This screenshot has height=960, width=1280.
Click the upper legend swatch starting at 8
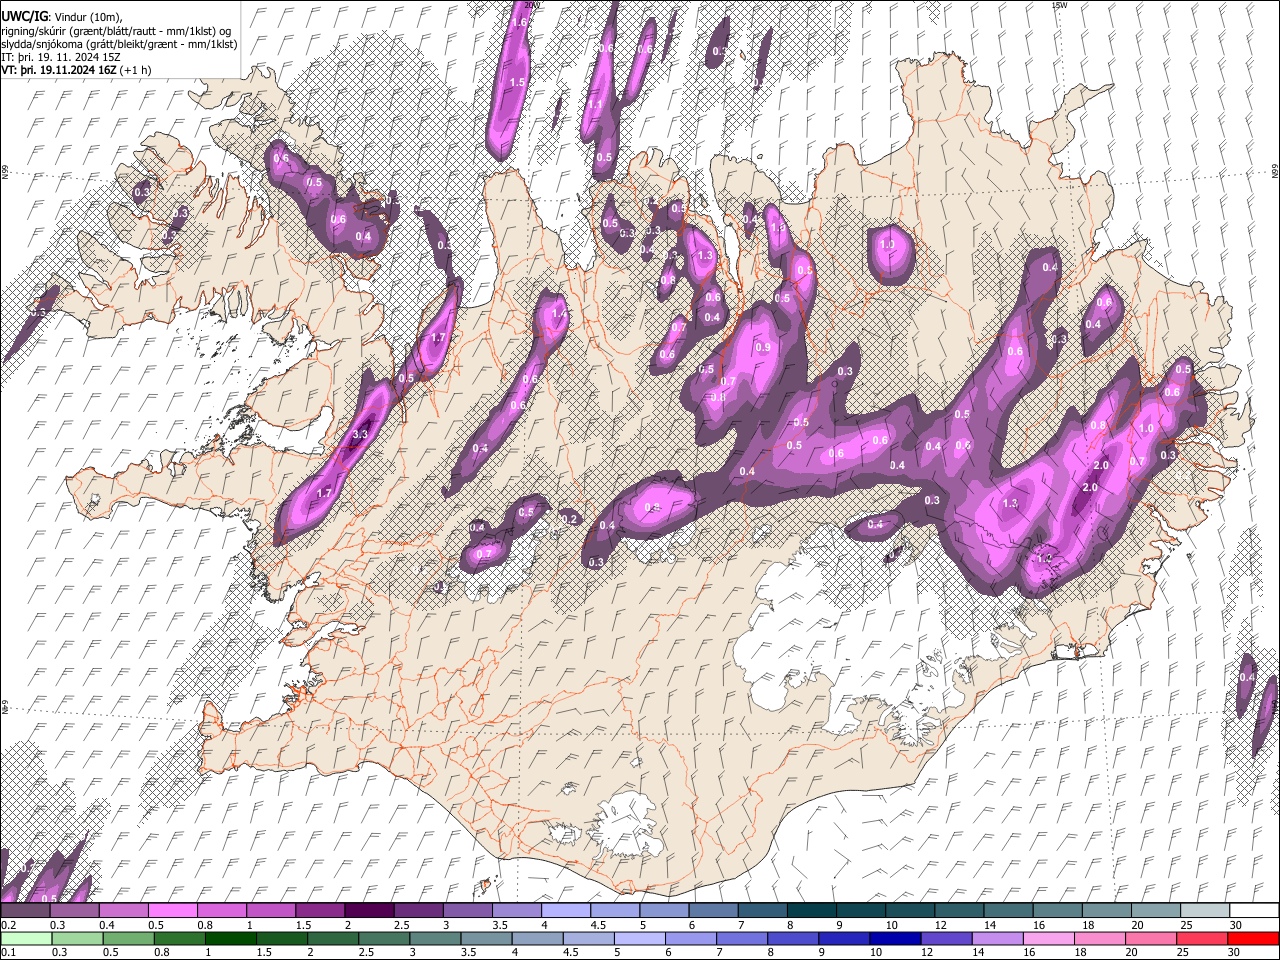click(x=811, y=911)
